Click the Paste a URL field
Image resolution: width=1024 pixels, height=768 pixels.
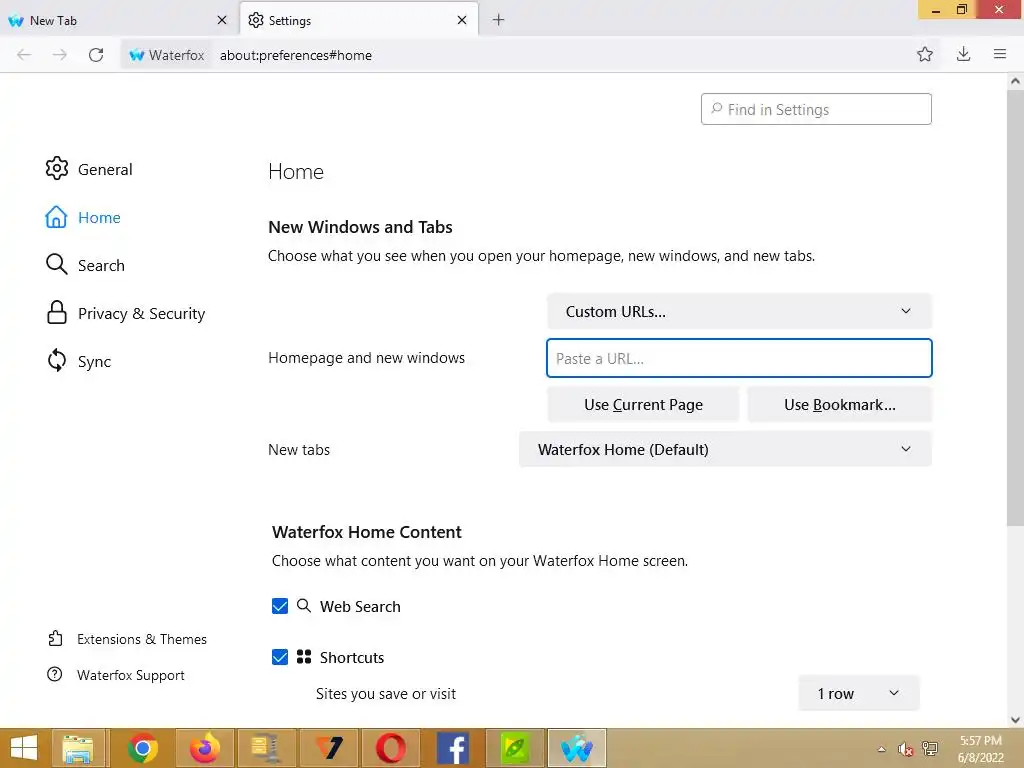(739, 358)
